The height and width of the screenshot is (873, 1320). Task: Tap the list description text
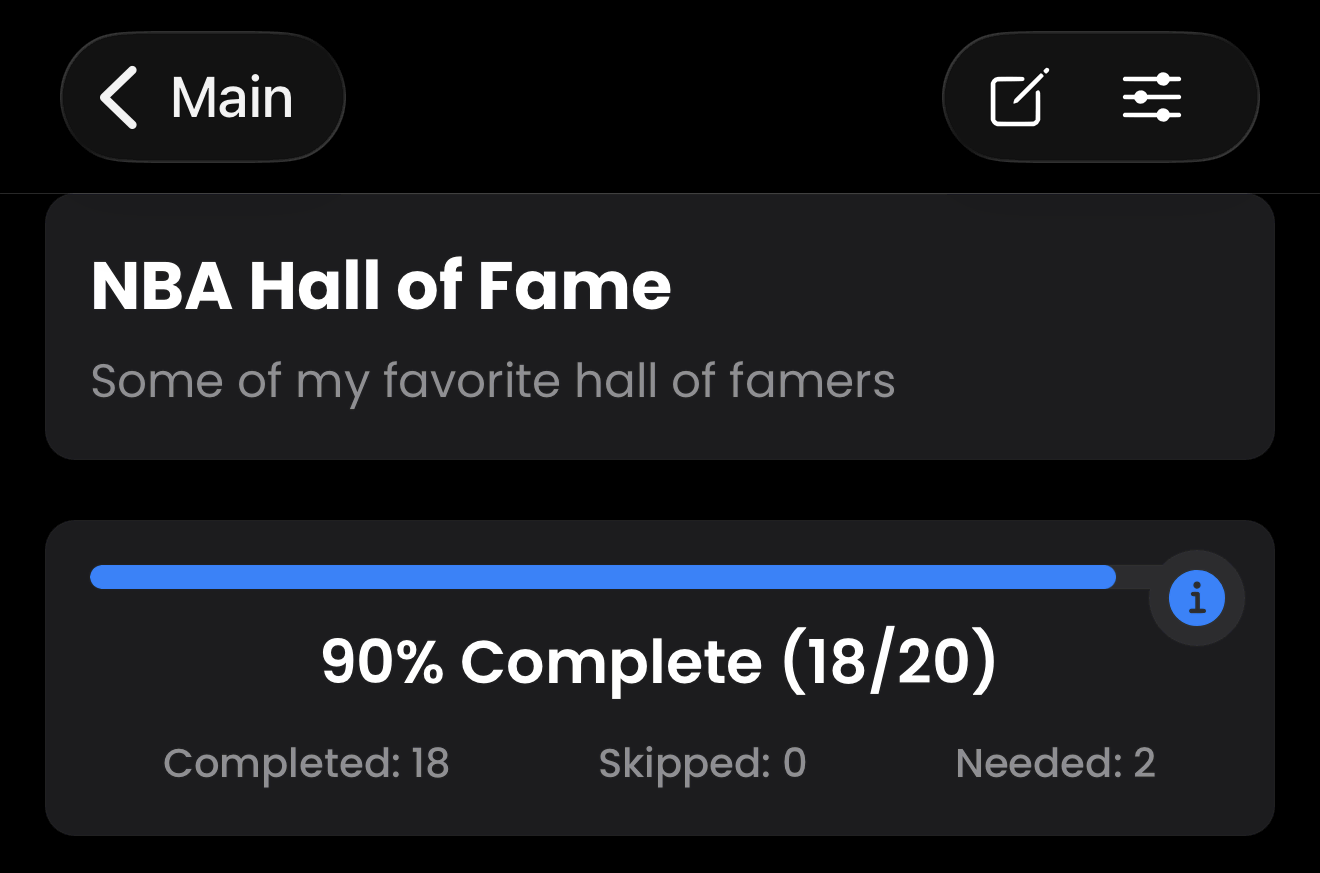pyautogui.click(x=493, y=381)
